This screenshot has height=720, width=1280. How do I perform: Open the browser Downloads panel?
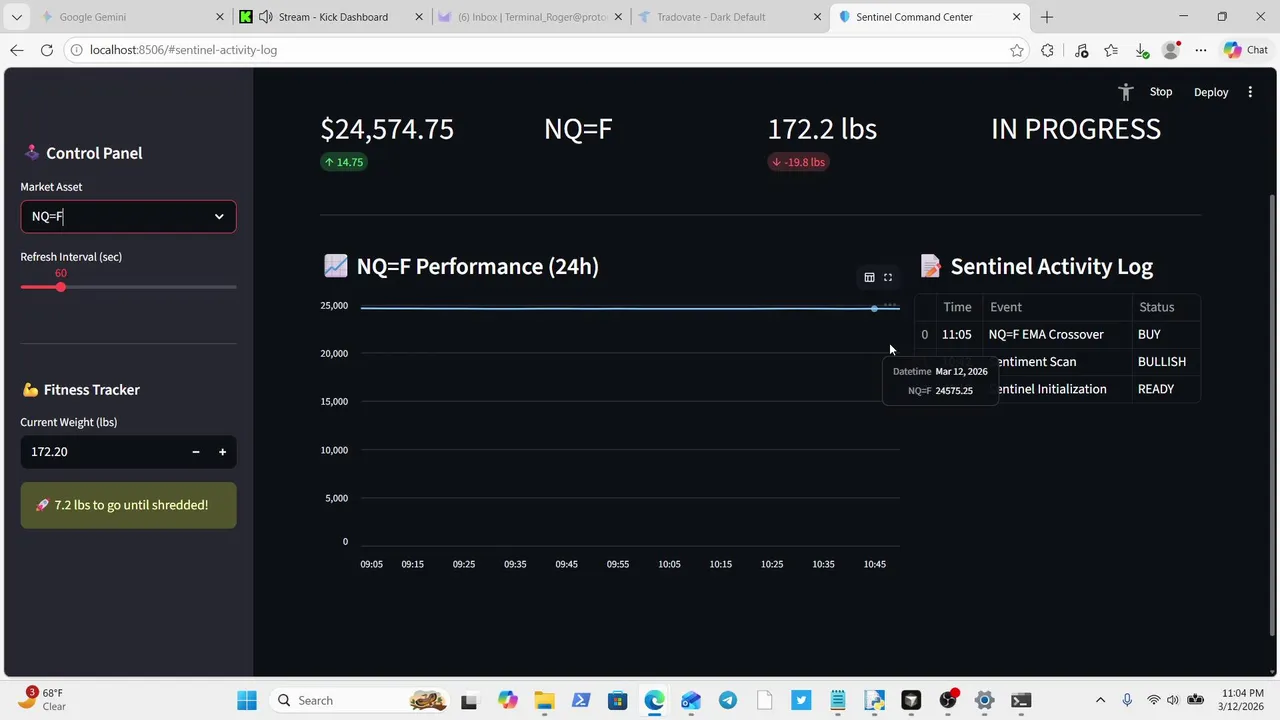[1141, 50]
